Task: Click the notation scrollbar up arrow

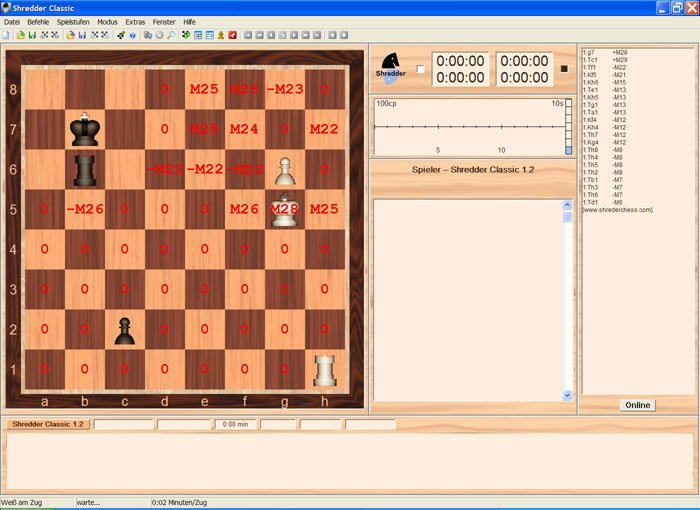Action: click(x=567, y=205)
